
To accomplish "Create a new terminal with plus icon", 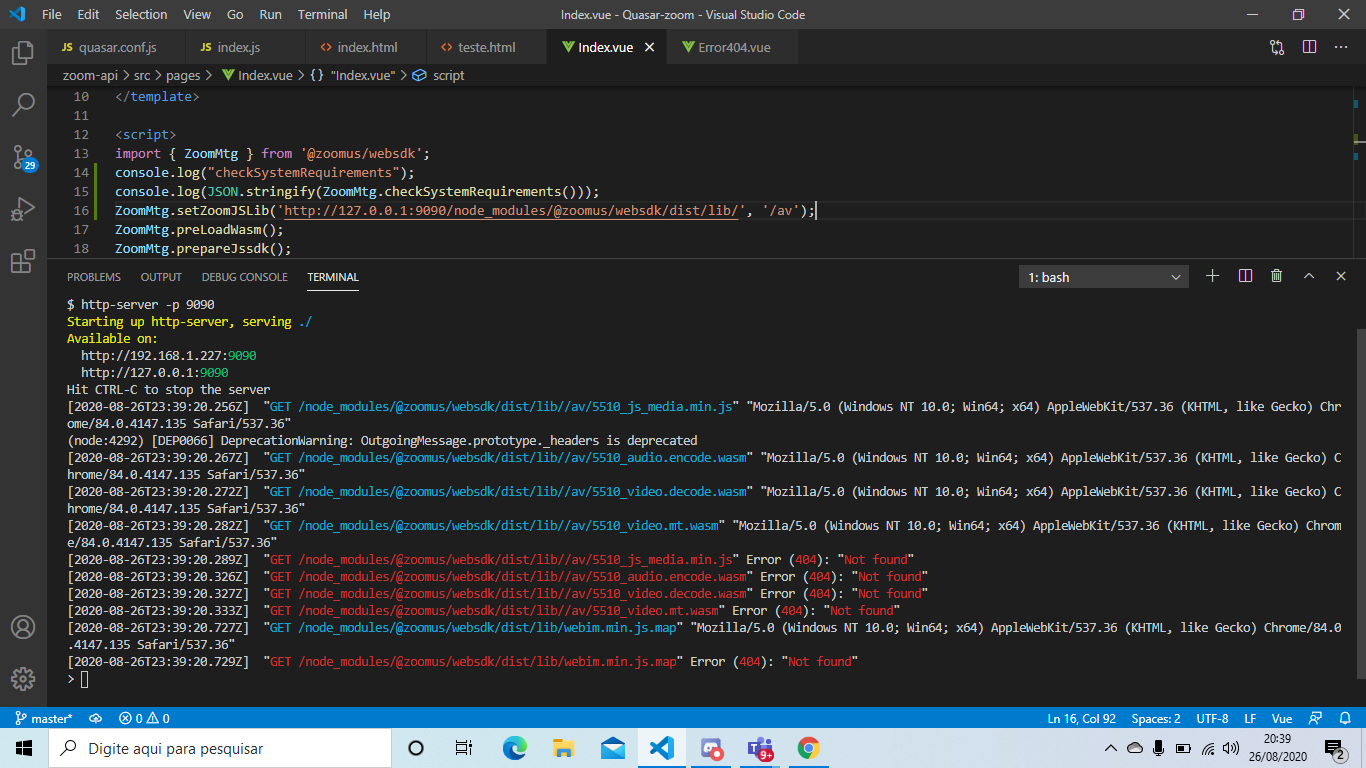I will click(1212, 276).
